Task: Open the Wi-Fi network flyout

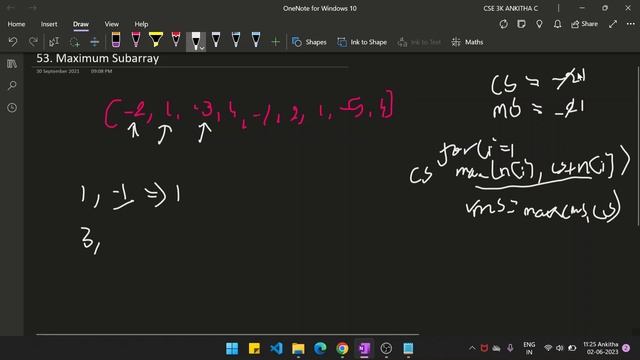Action: click(548, 348)
